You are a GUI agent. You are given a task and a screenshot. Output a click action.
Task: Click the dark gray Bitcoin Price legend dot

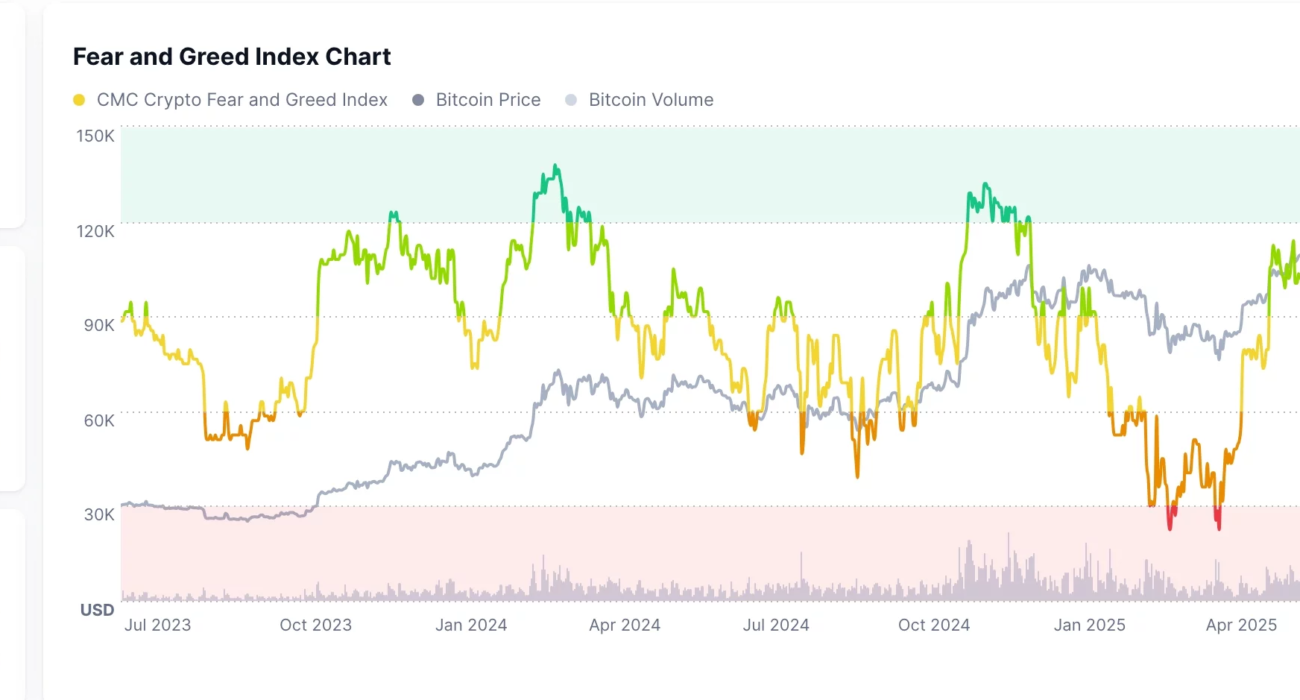pyautogui.click(x=418, y=100)
